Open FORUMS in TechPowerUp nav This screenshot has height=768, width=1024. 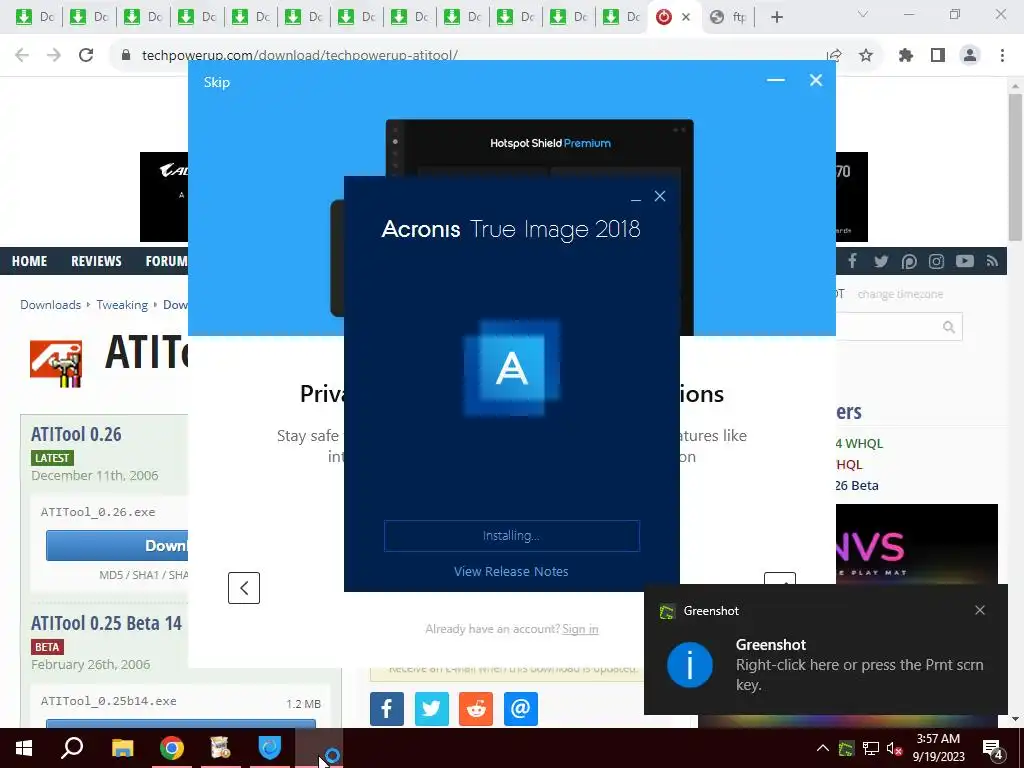pos(167,261)
